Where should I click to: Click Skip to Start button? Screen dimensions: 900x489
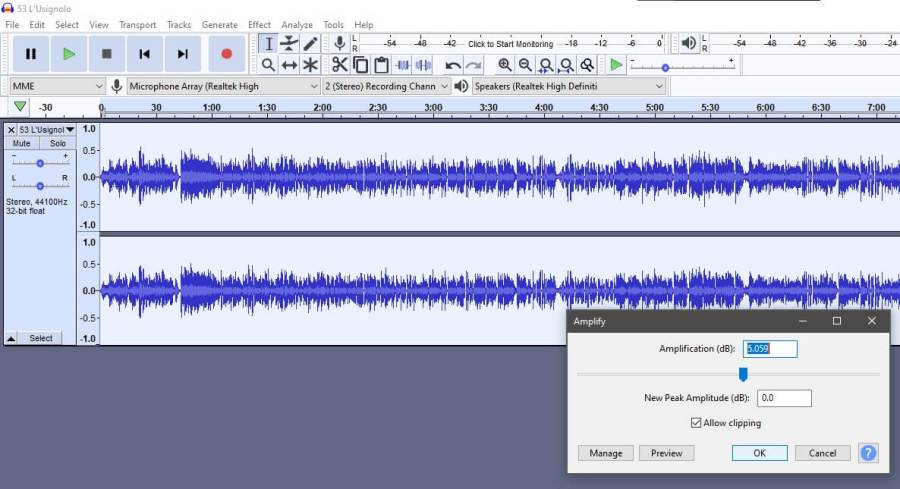coord(145,54)
